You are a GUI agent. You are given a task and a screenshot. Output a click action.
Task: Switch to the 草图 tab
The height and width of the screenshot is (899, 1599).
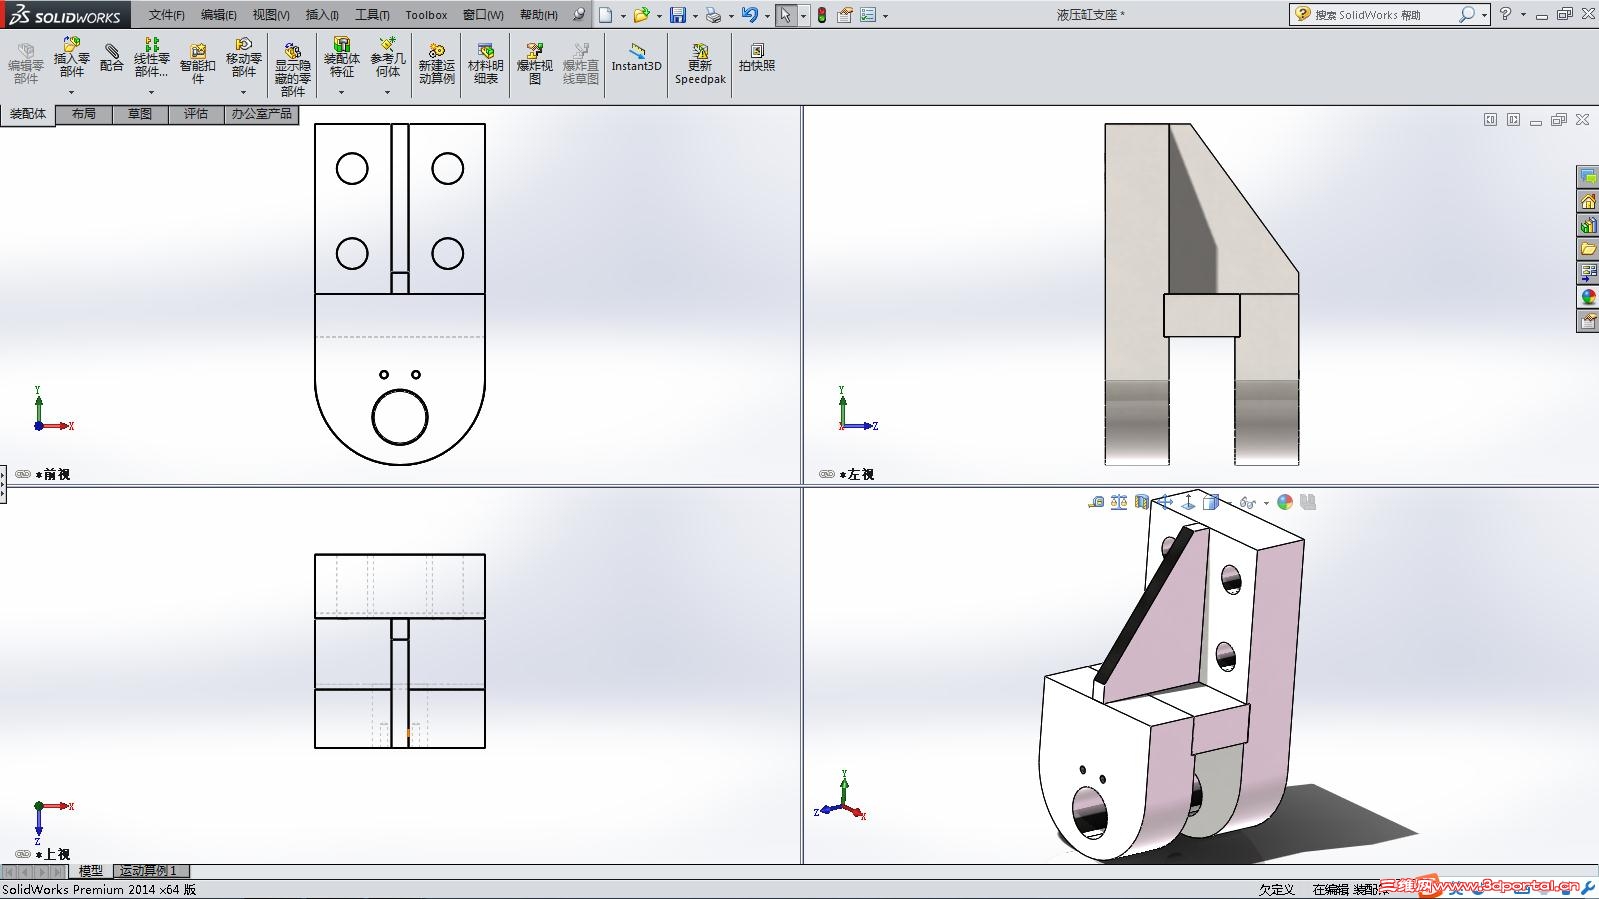click(x=140, y=114)
